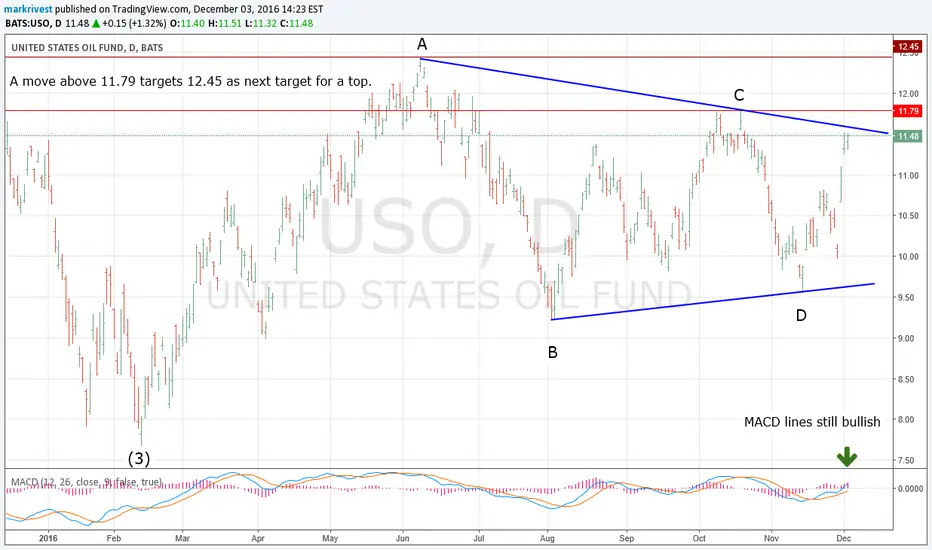Click the 10.50 price axis value
The width and height of the screenshot is (932, 550).
click(x=909, y=216)
